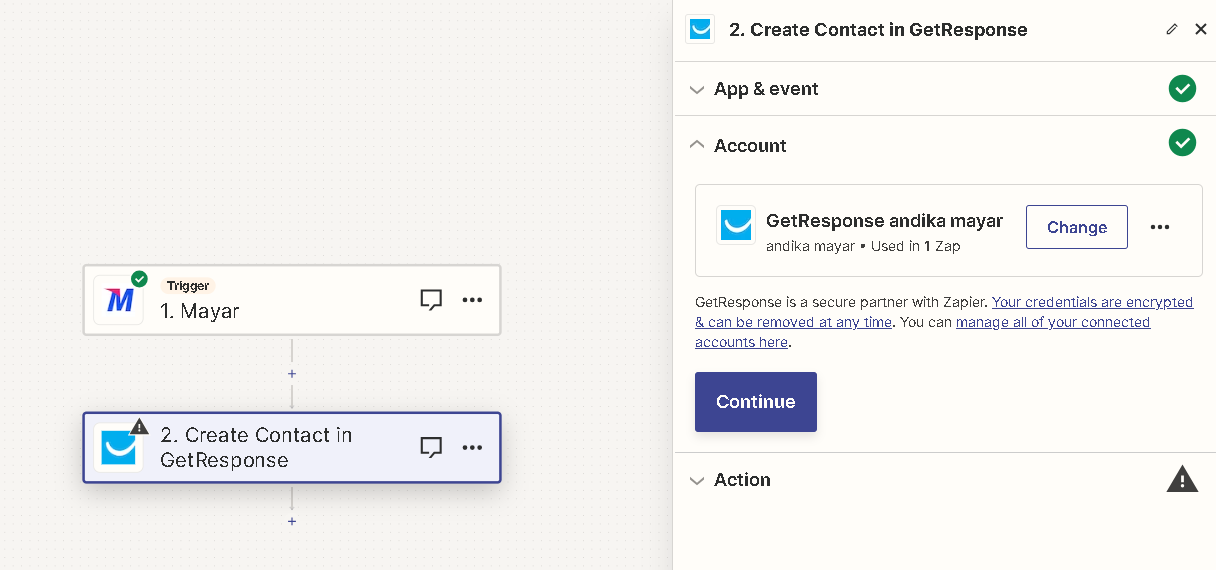The image size is (1216, 570).
Task: Select the '1. Mayar' step title
Action: click(x=200, y=311)
